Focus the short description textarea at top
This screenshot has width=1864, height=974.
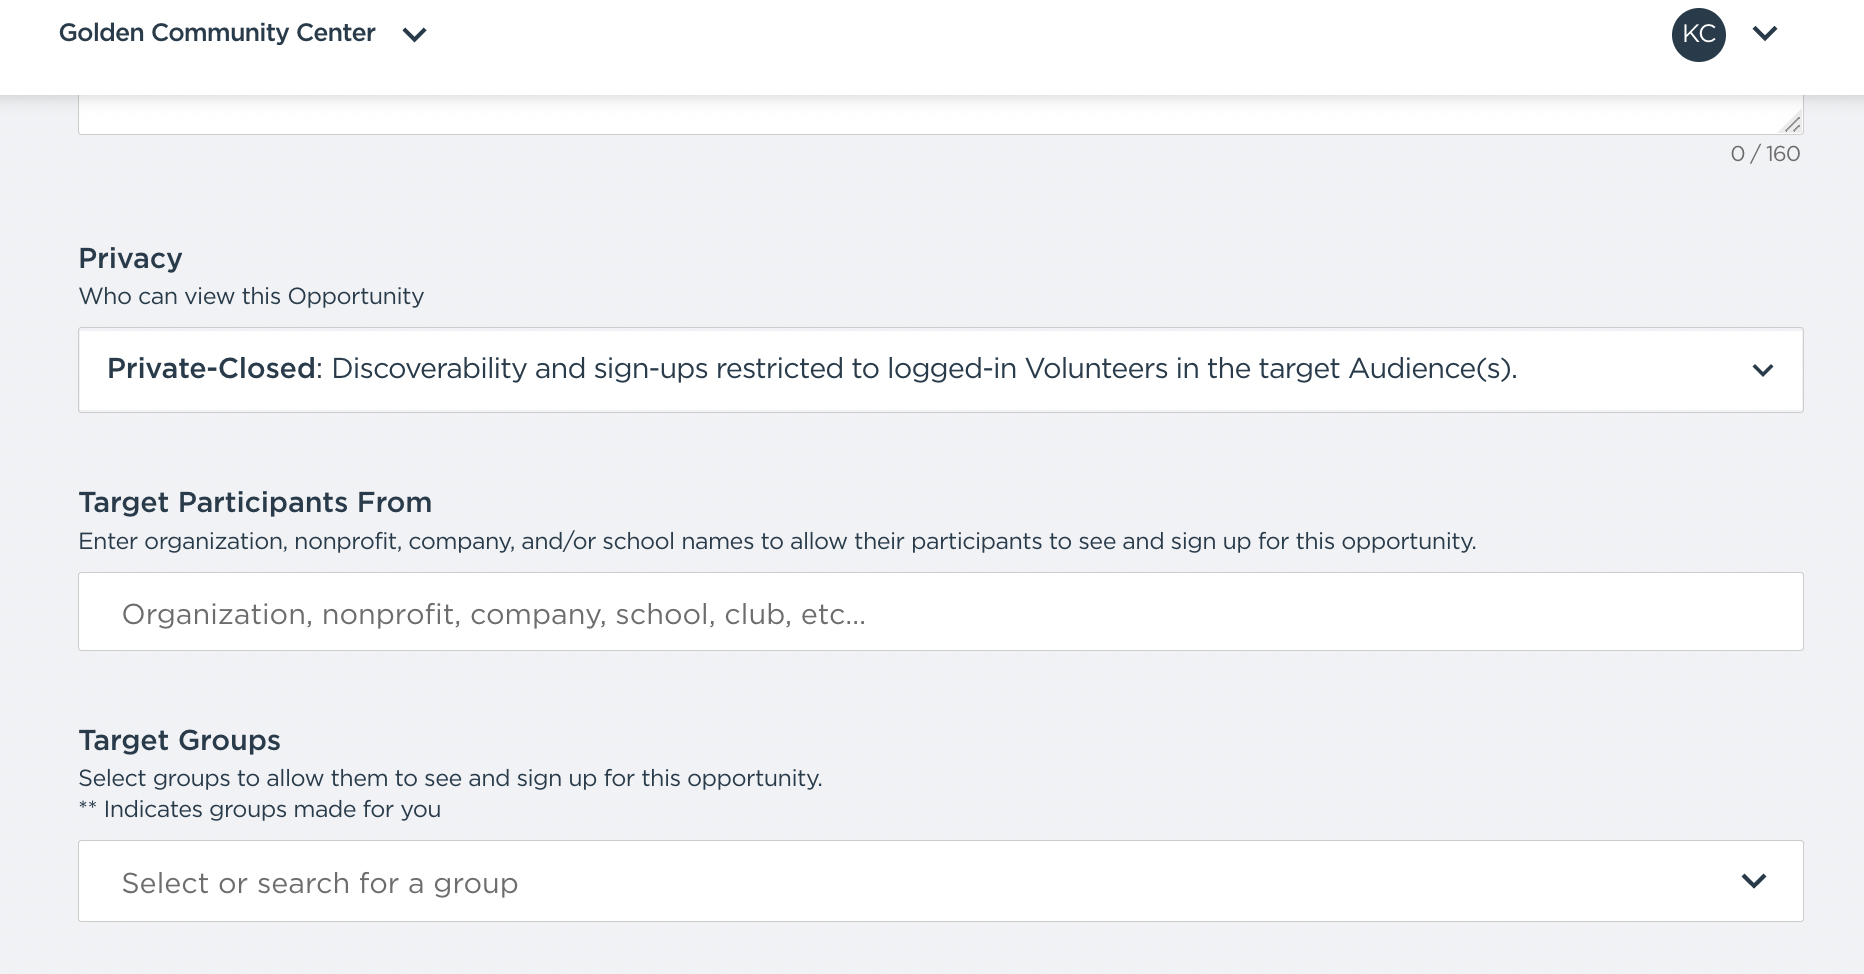click(x=900, y=115)
